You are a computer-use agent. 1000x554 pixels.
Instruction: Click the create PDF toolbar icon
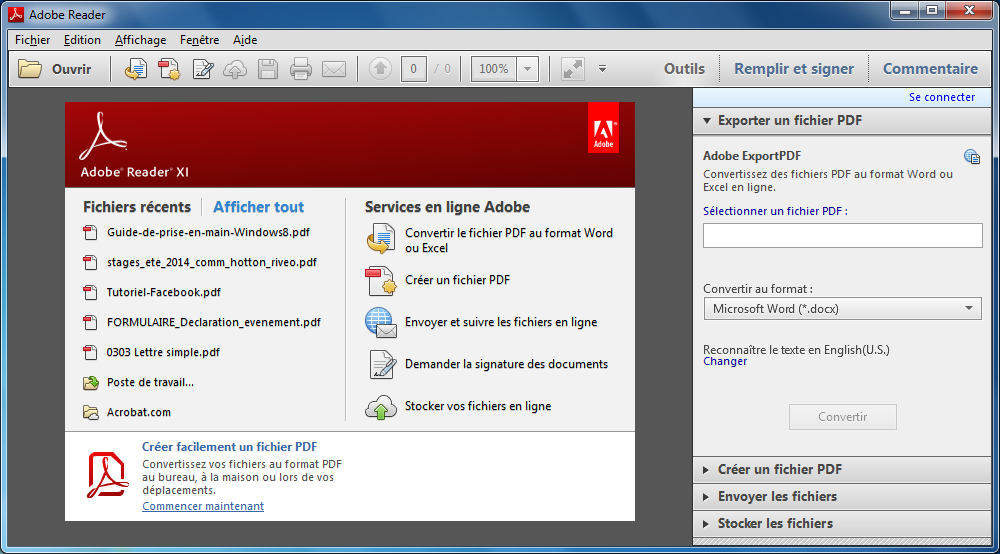pos(169,69)
